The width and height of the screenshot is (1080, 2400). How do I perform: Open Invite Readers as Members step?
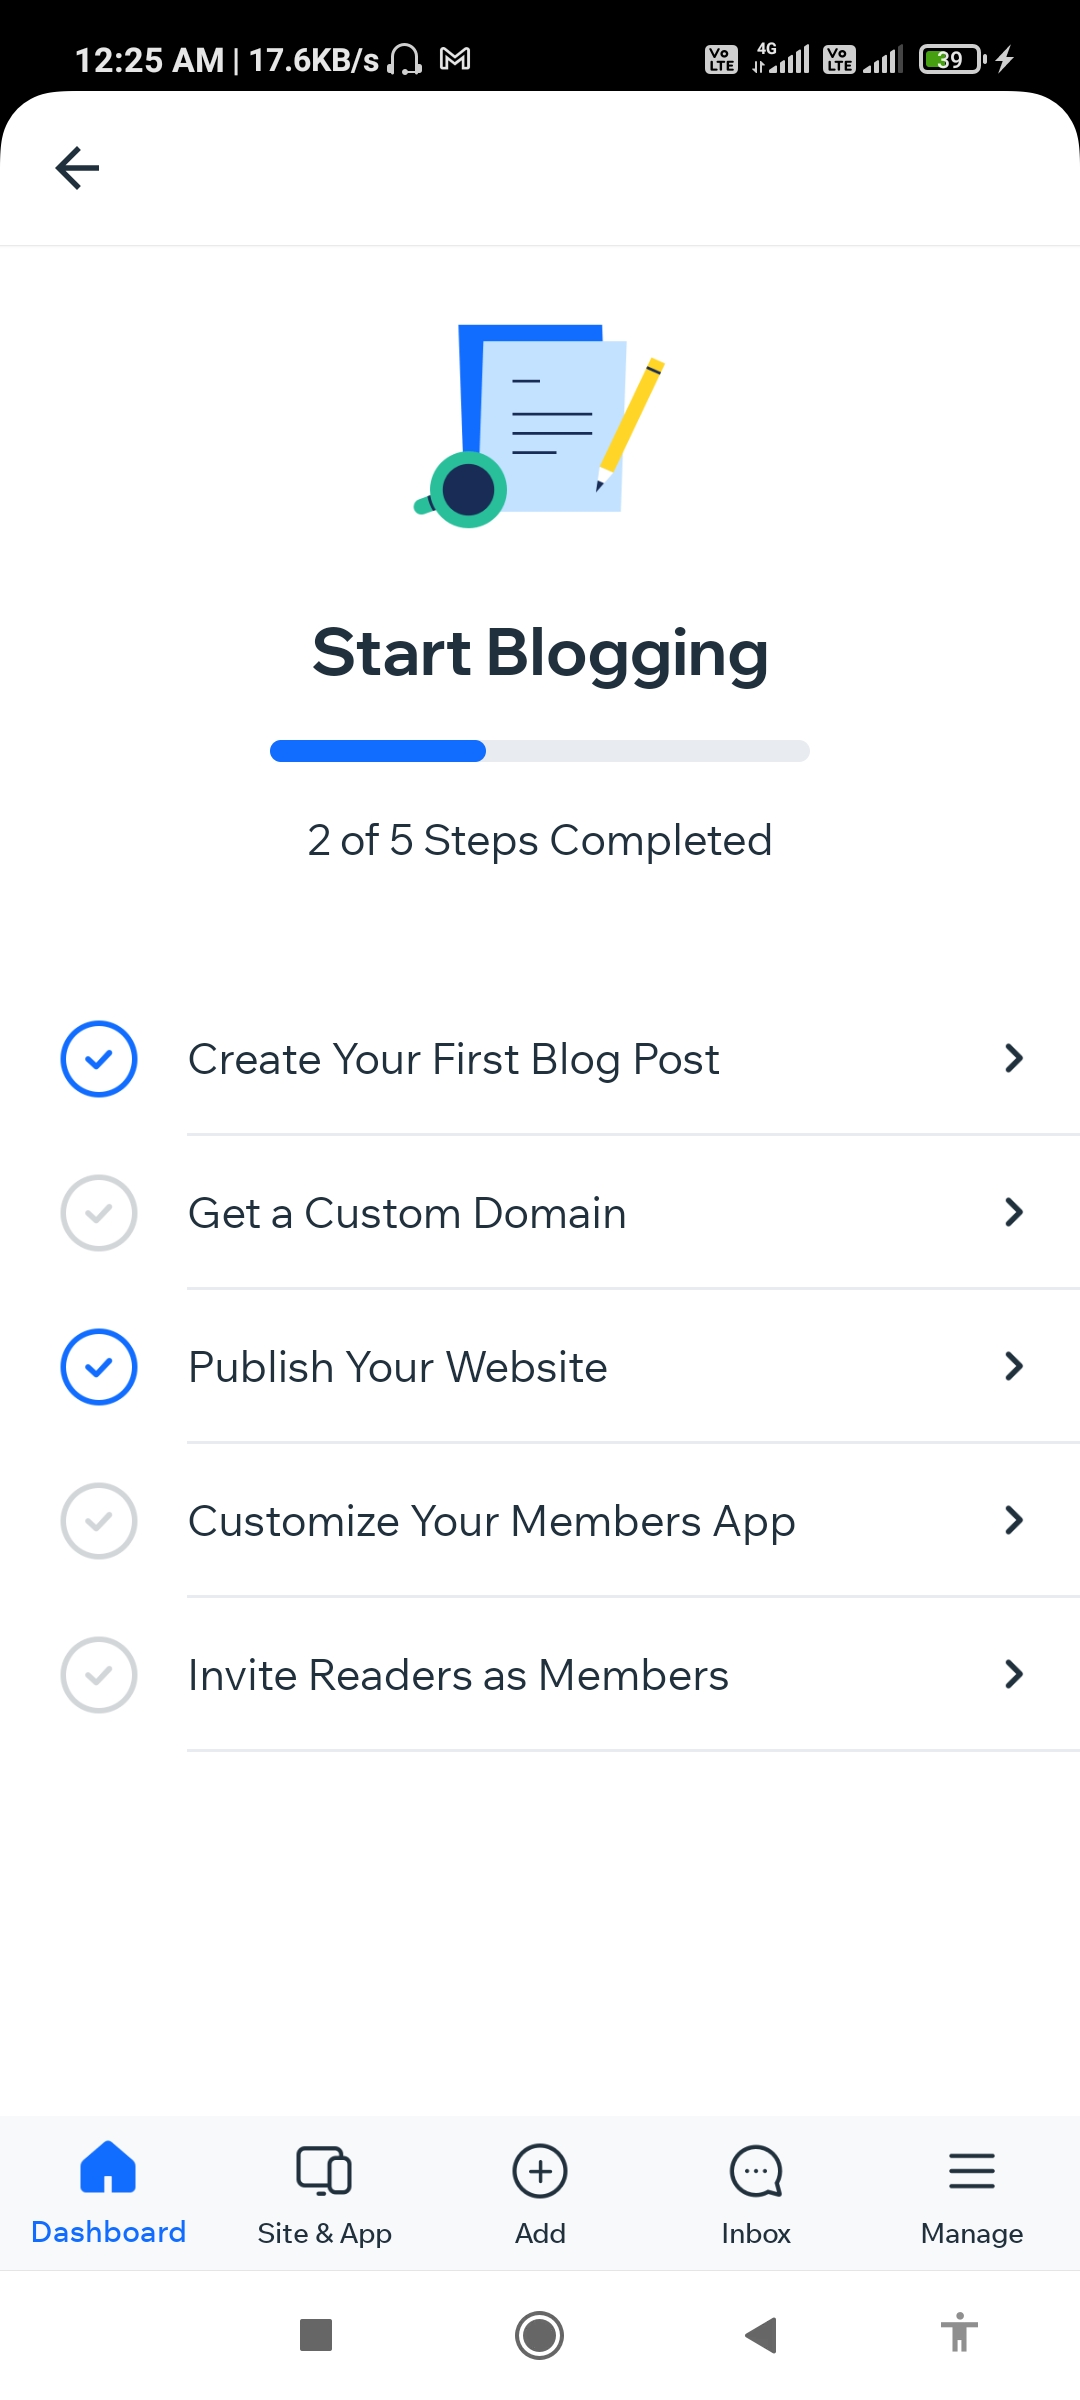(x=540, y=1675)
